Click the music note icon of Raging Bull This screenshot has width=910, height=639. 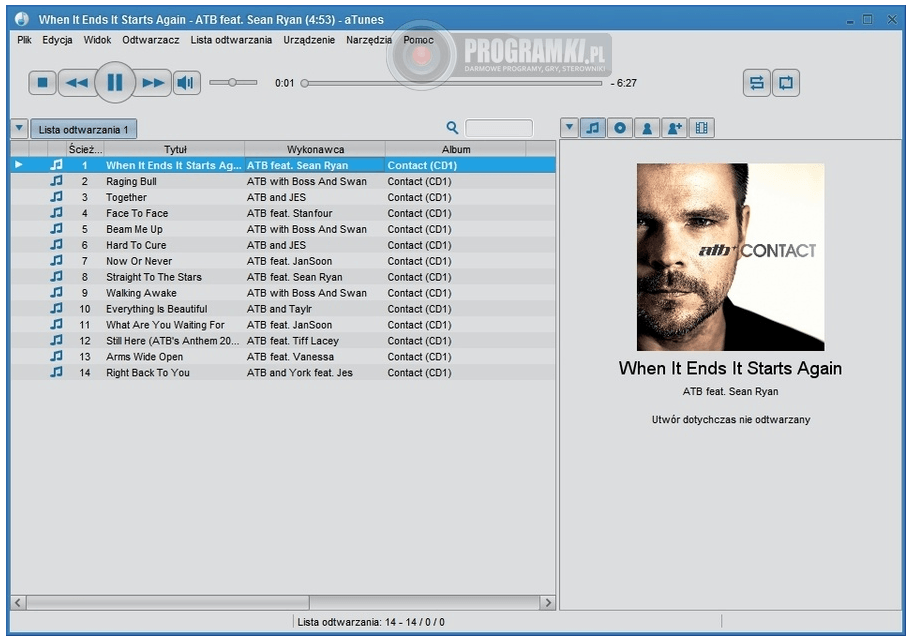point(56,181)
